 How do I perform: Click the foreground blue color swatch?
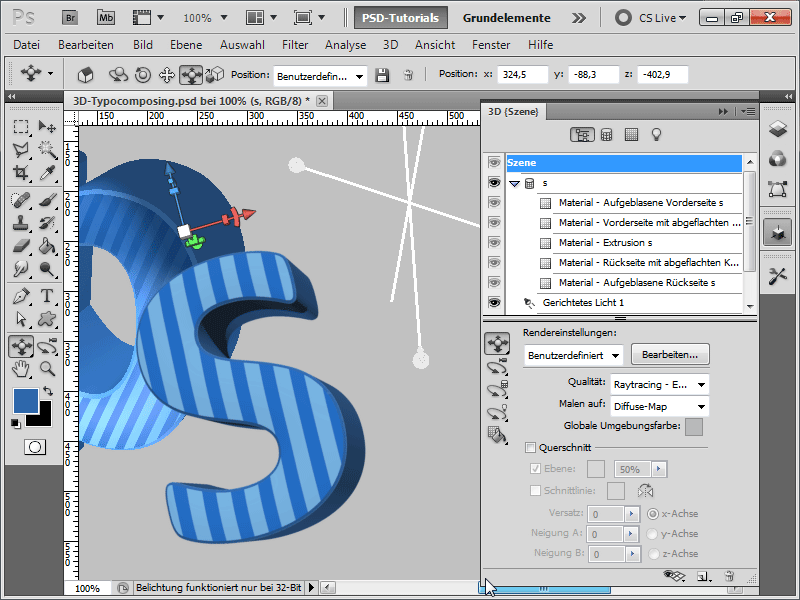[x=26, y=401]
